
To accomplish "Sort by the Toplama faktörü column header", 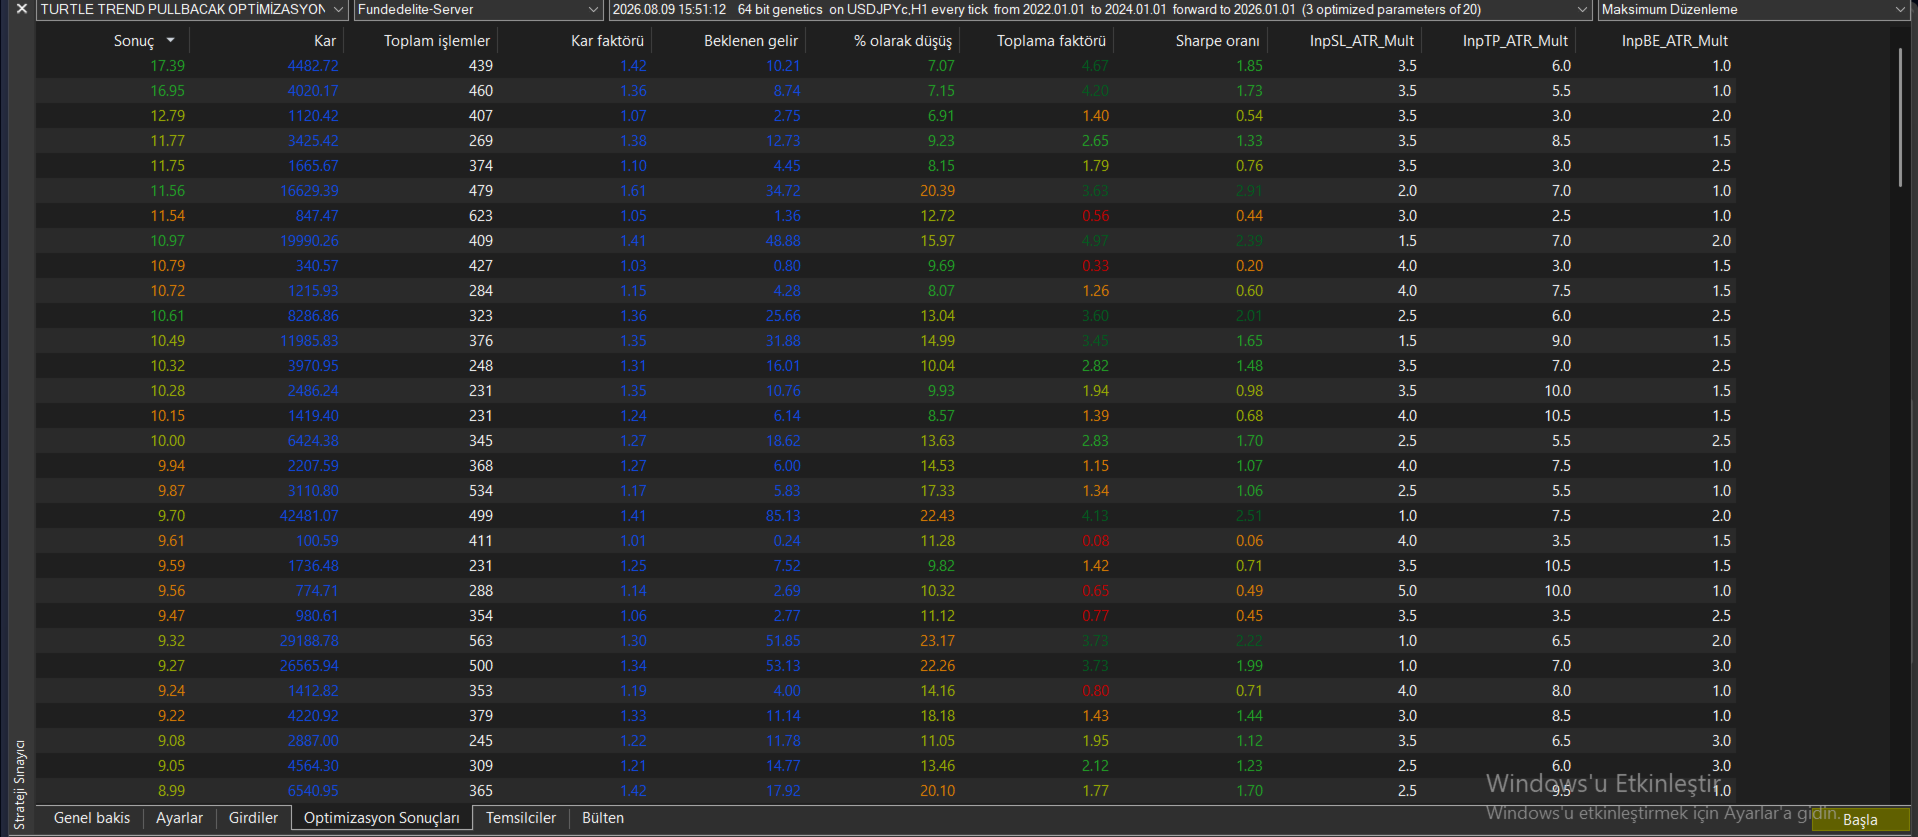I will coord(1051,41).
